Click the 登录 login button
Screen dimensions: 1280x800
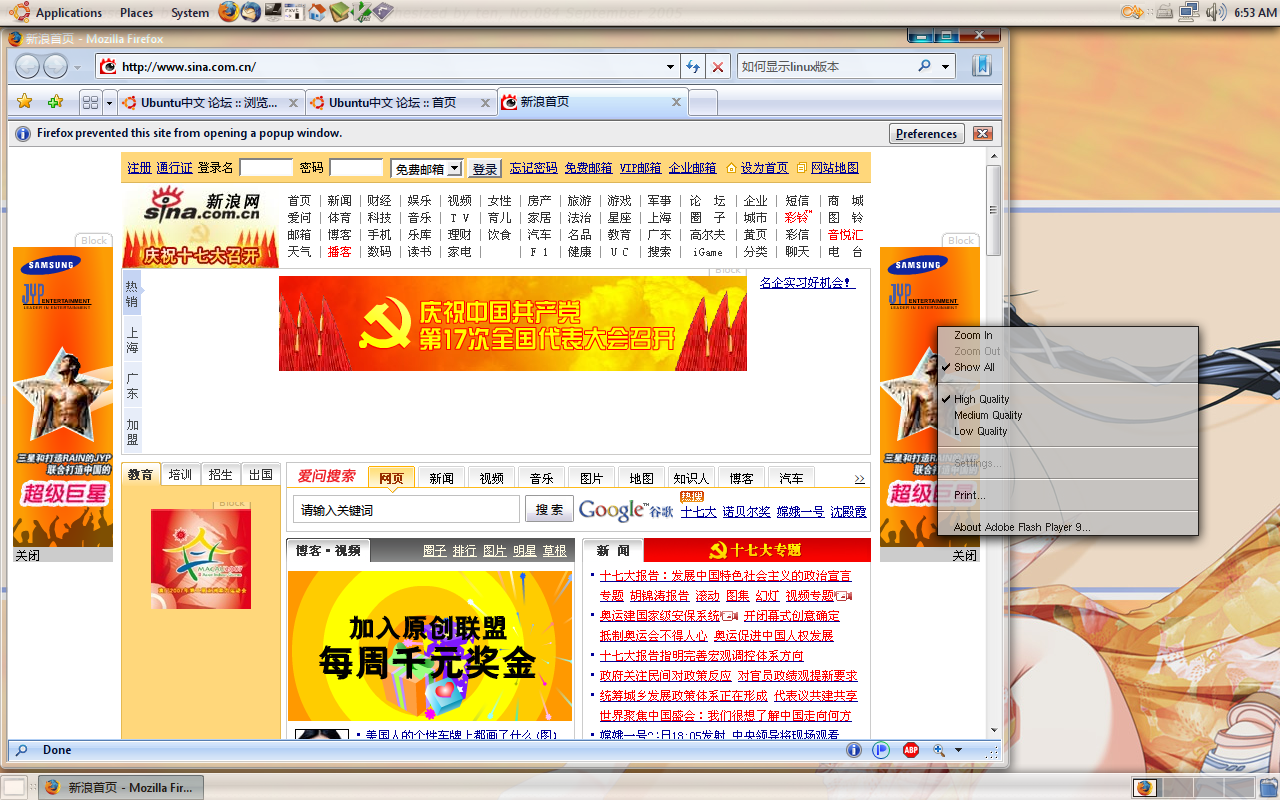point(484,169)
